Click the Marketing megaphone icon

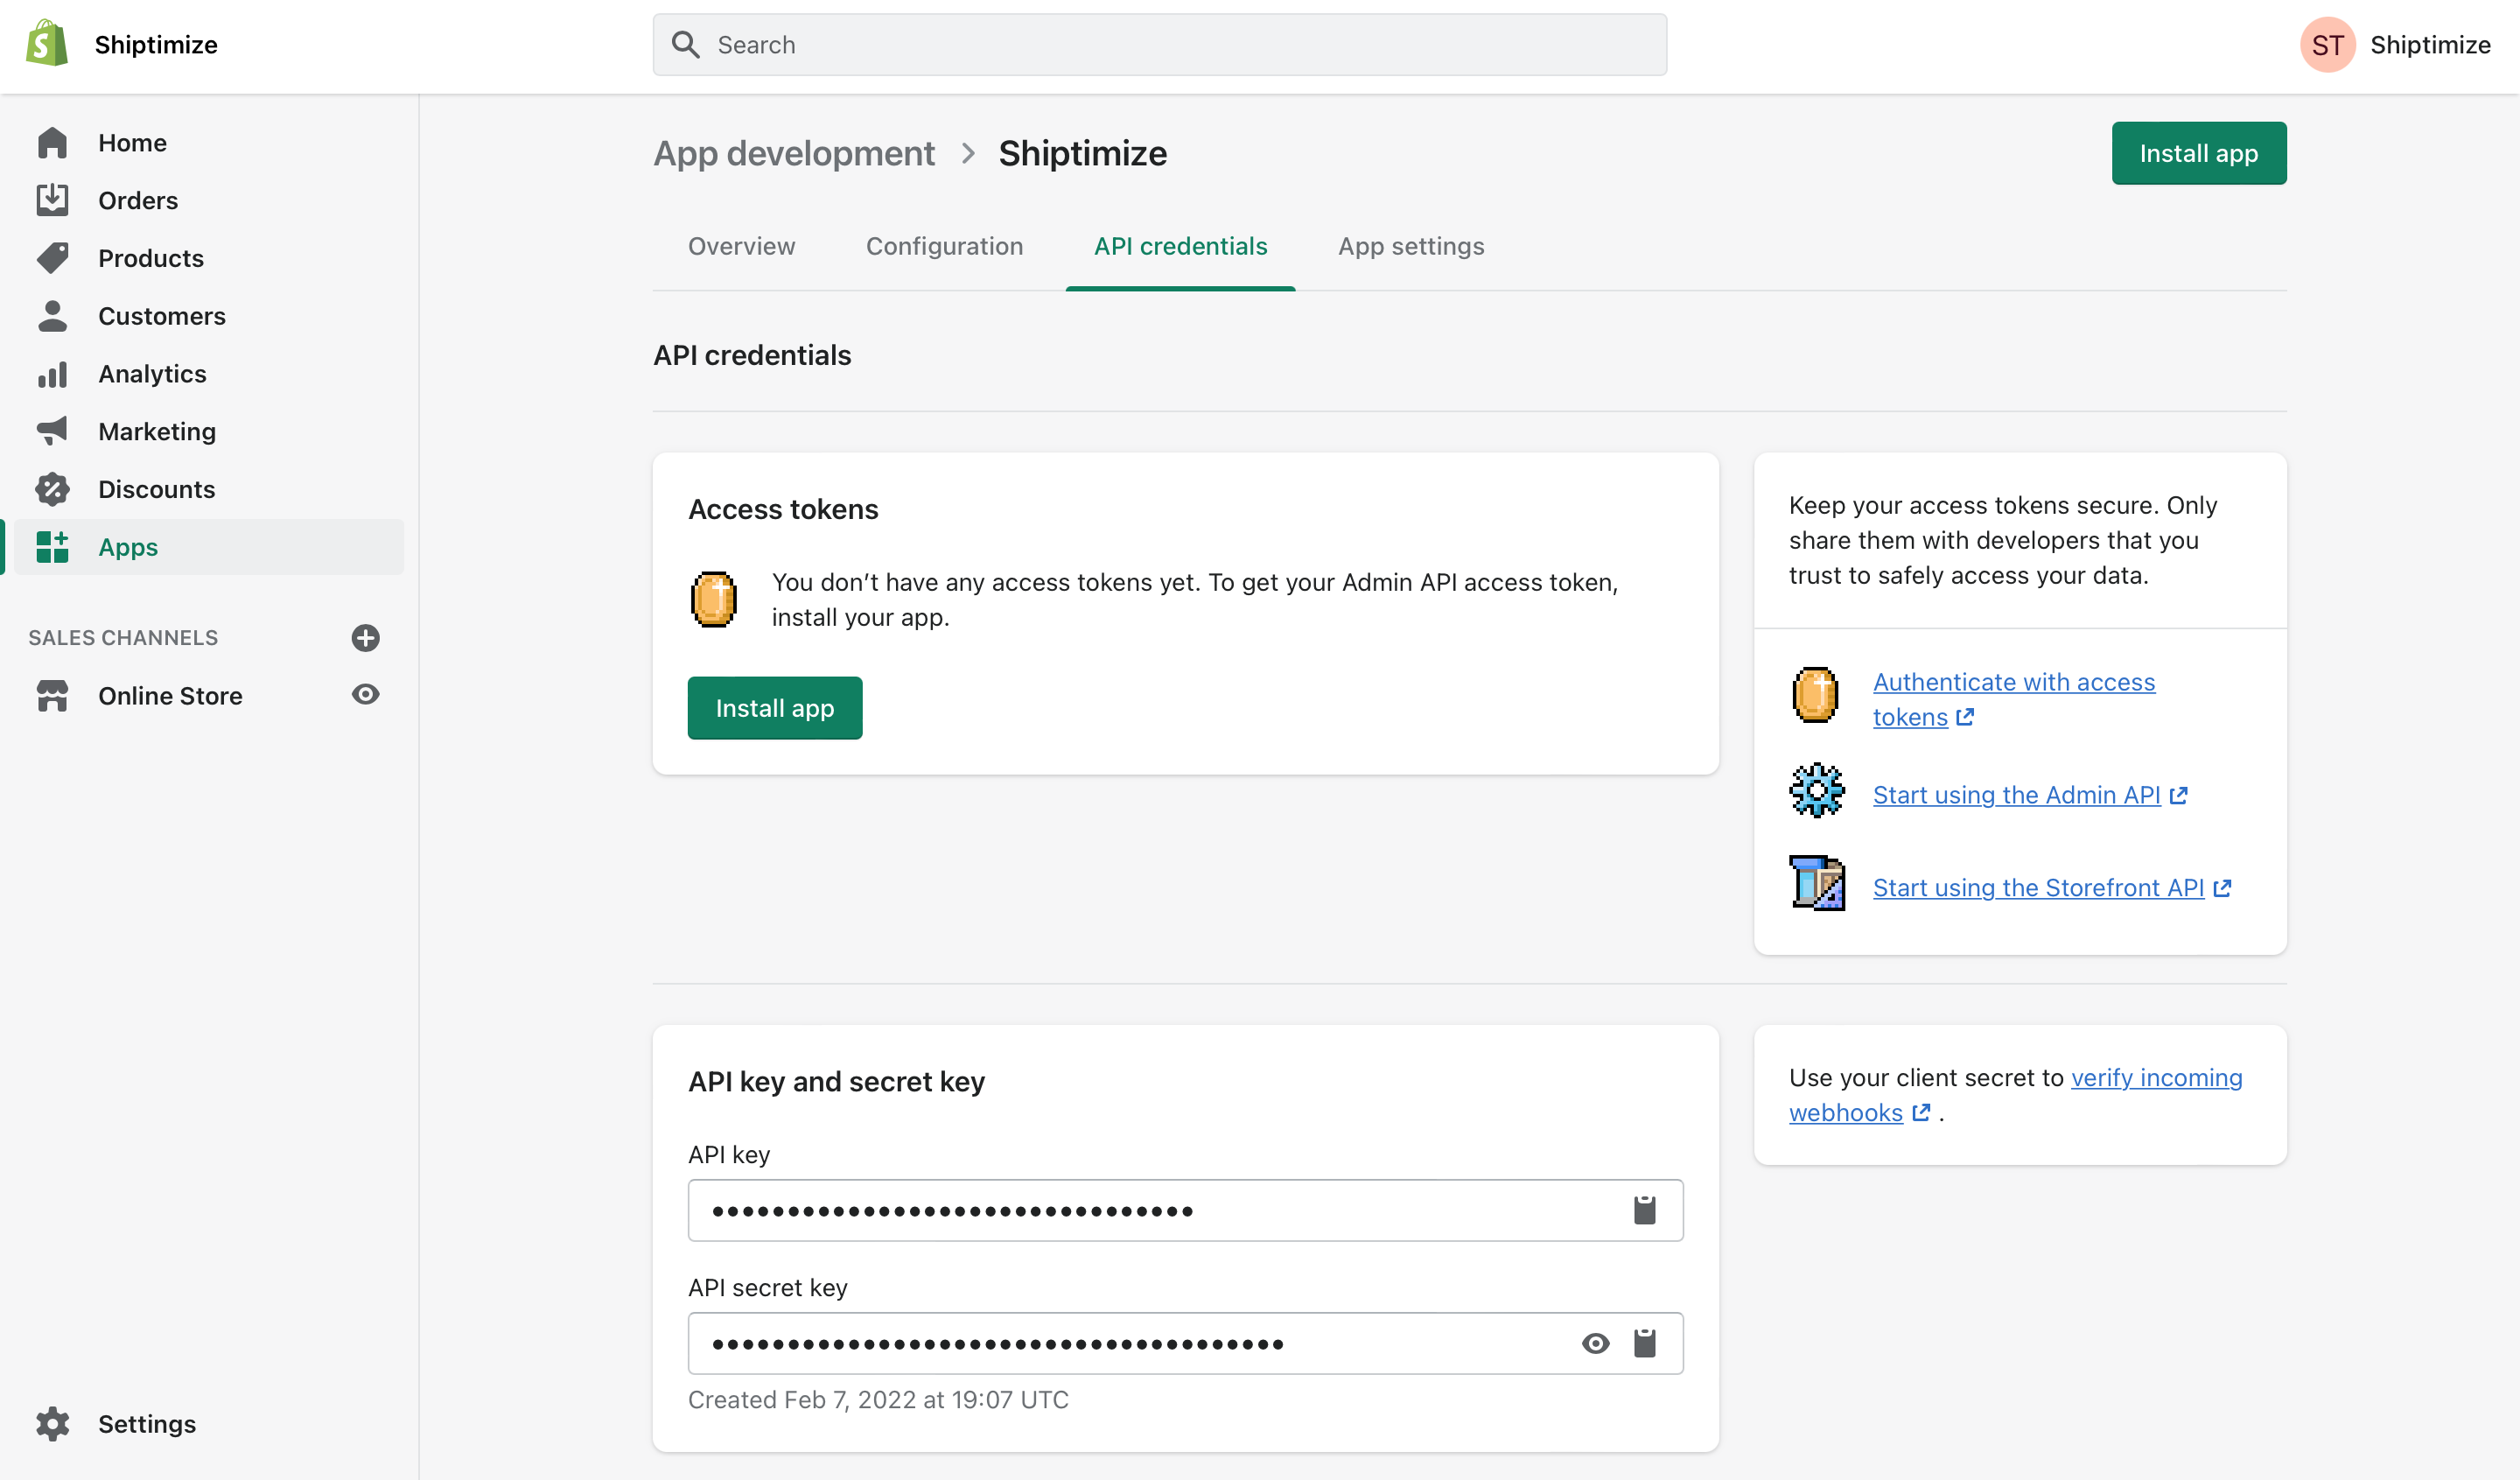point(52,431)
